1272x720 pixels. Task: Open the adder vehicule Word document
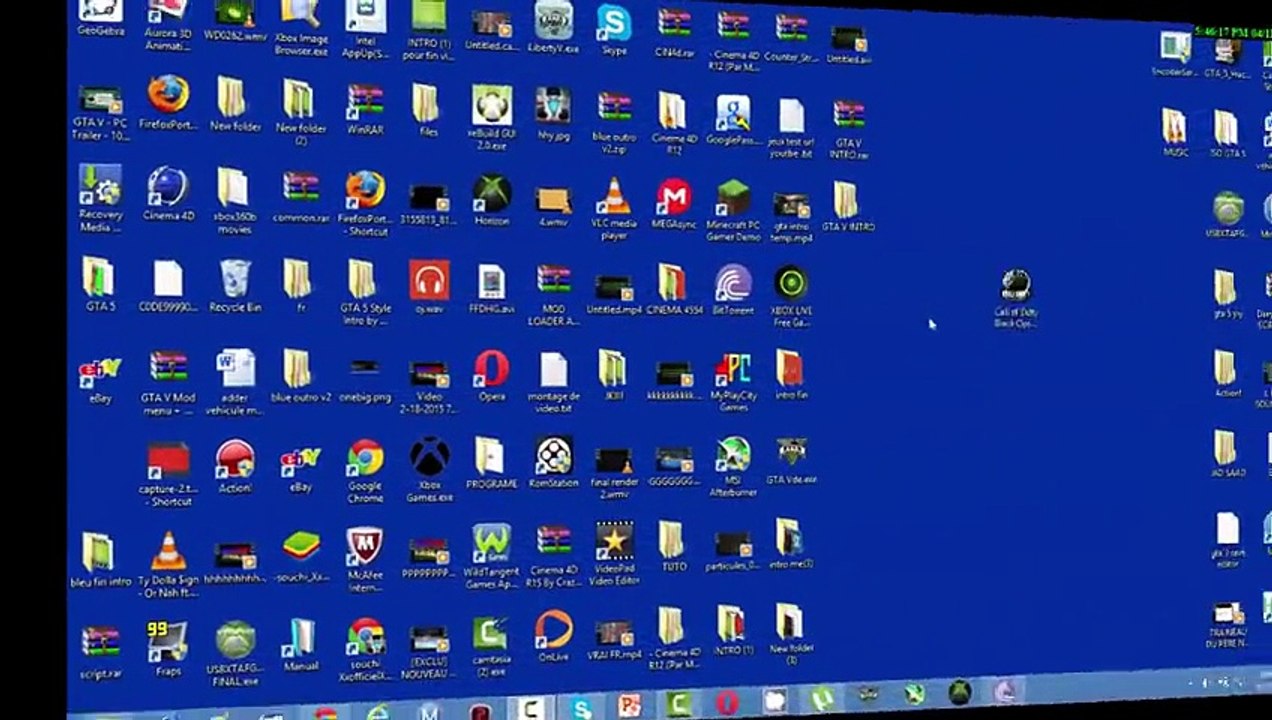(235, 383)
